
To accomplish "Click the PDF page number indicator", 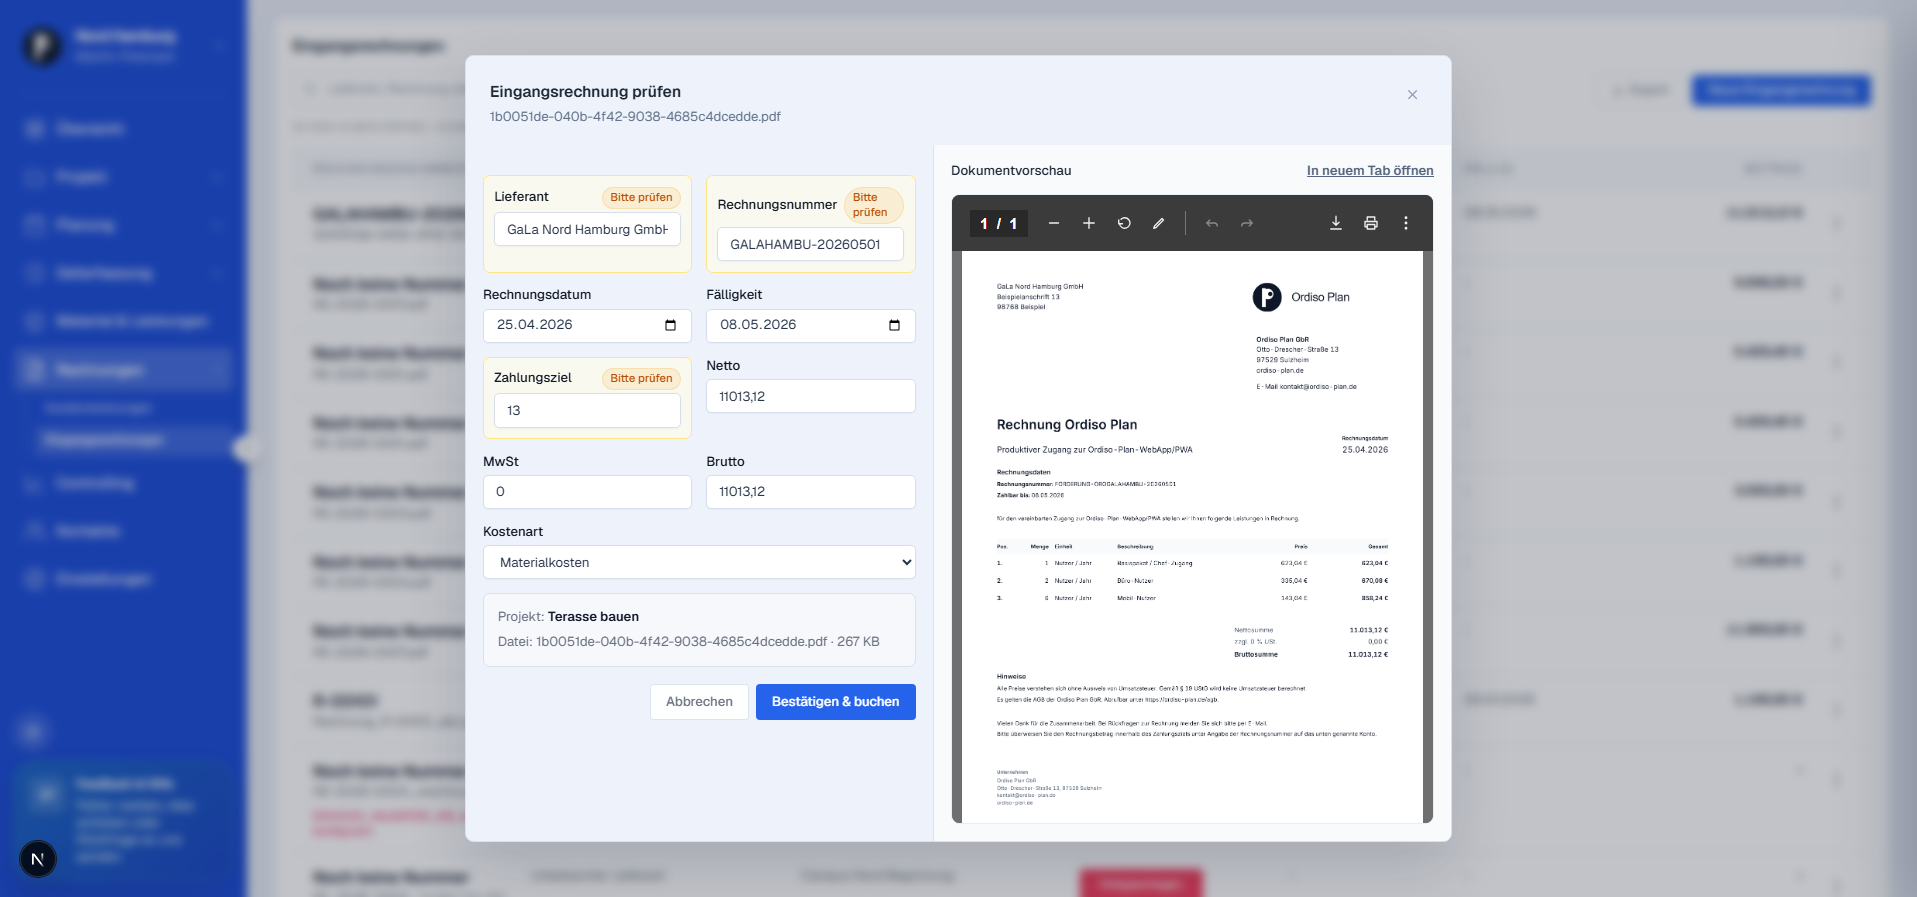I will [x=998, y=223].
